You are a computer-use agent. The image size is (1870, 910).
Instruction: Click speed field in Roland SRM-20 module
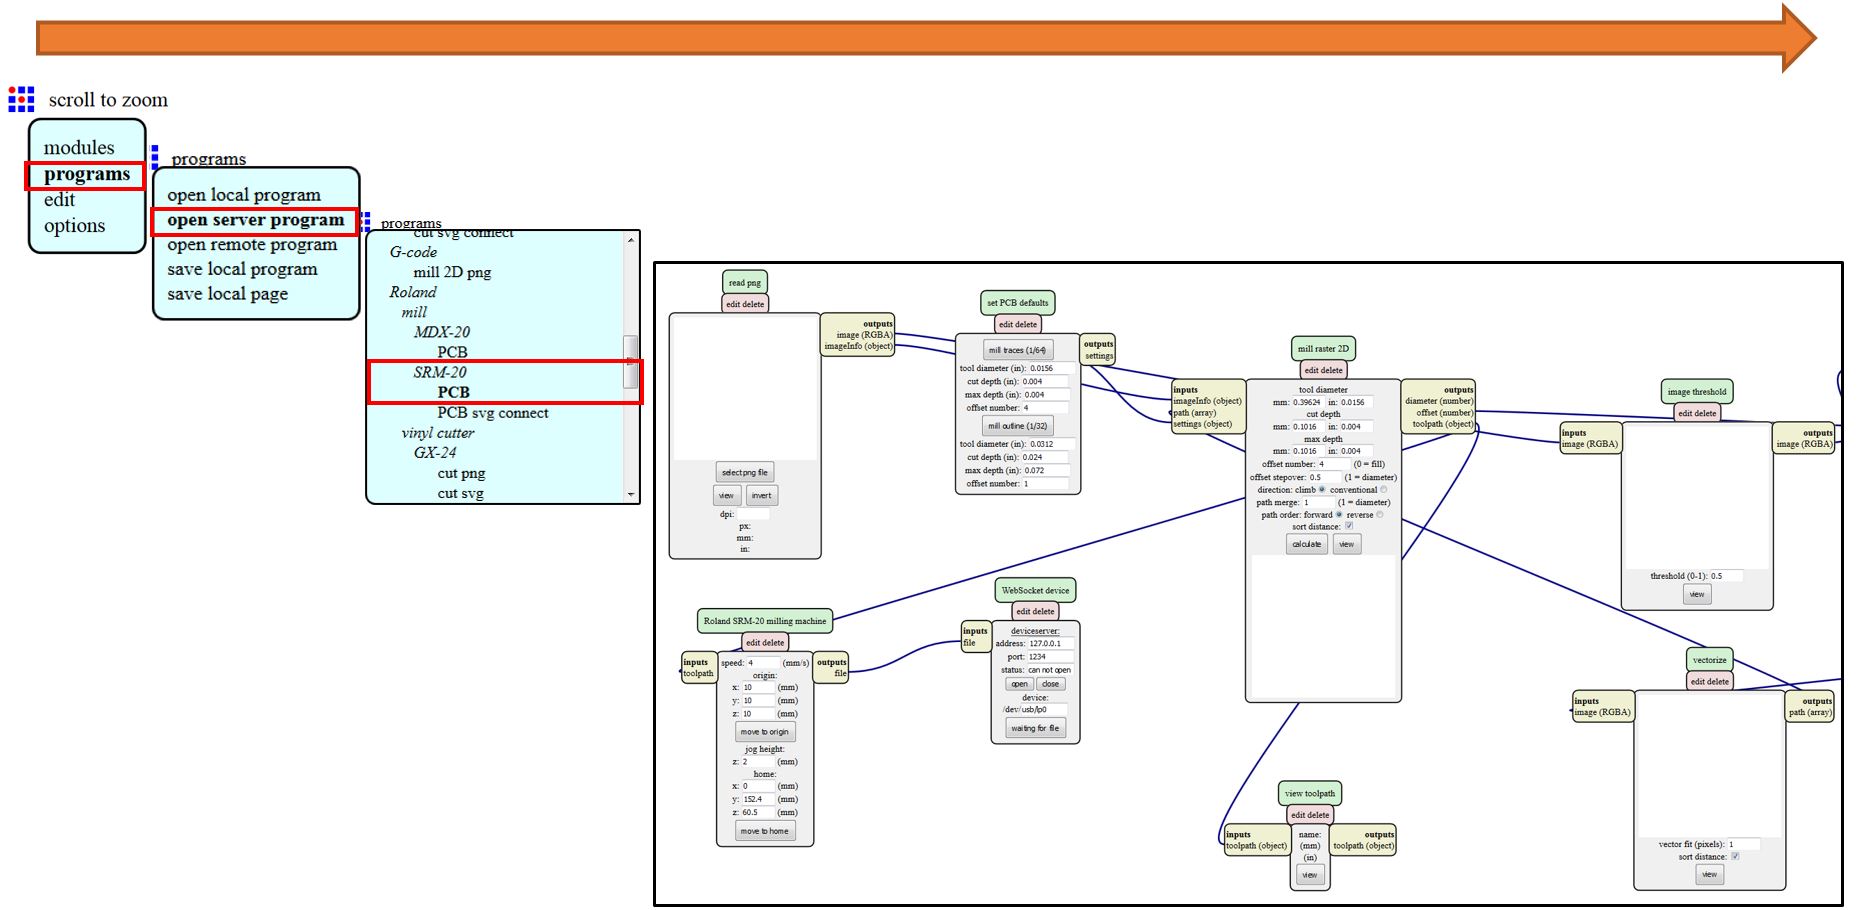764,663
